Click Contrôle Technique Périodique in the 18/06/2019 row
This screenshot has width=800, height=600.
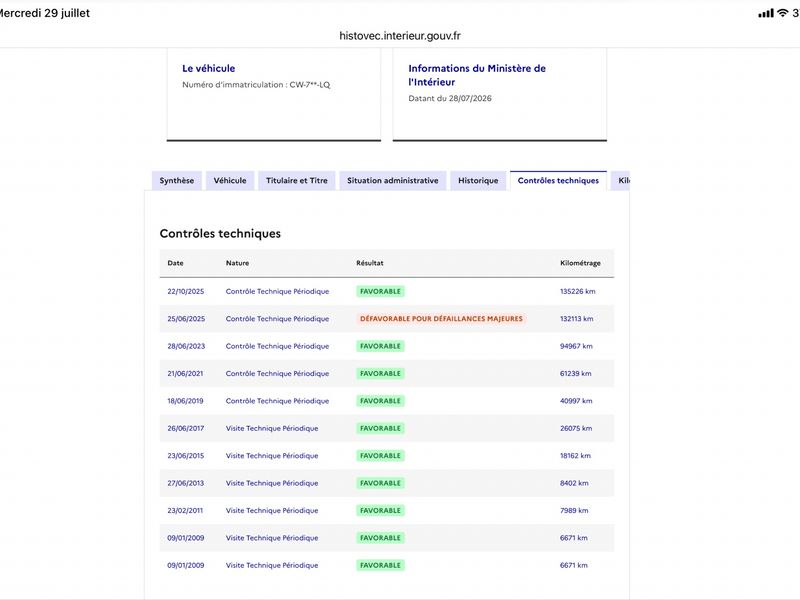(278, 401)
